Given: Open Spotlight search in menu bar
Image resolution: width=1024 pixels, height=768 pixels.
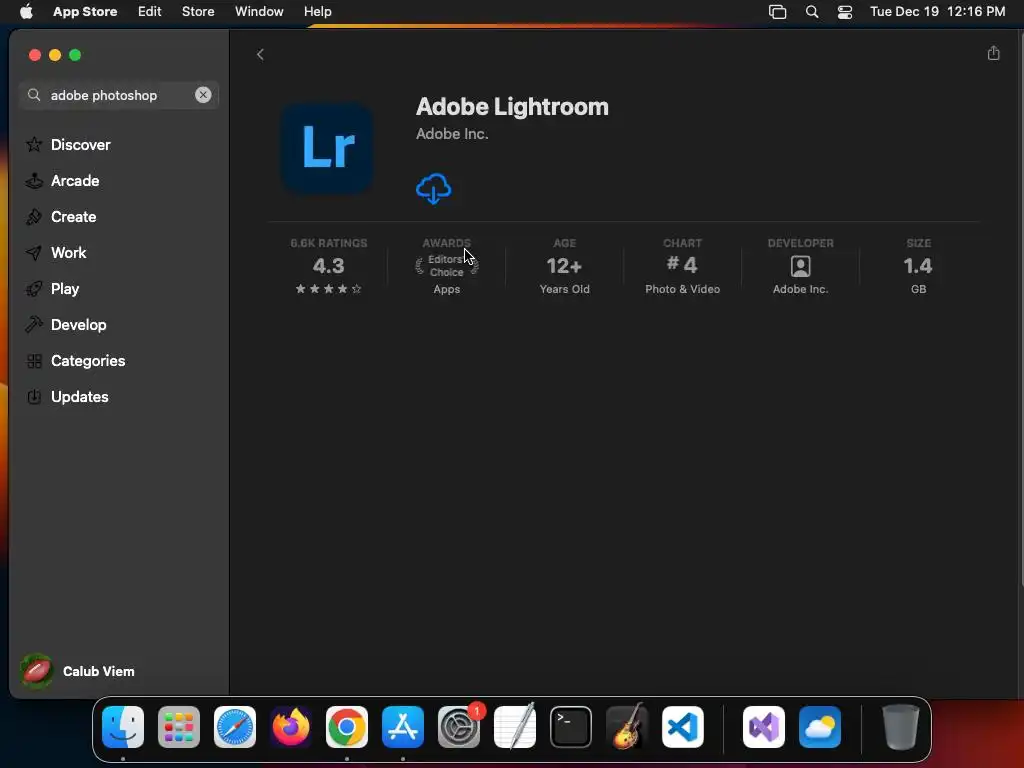Looking at the screenshot, I should tap(812, 12).
